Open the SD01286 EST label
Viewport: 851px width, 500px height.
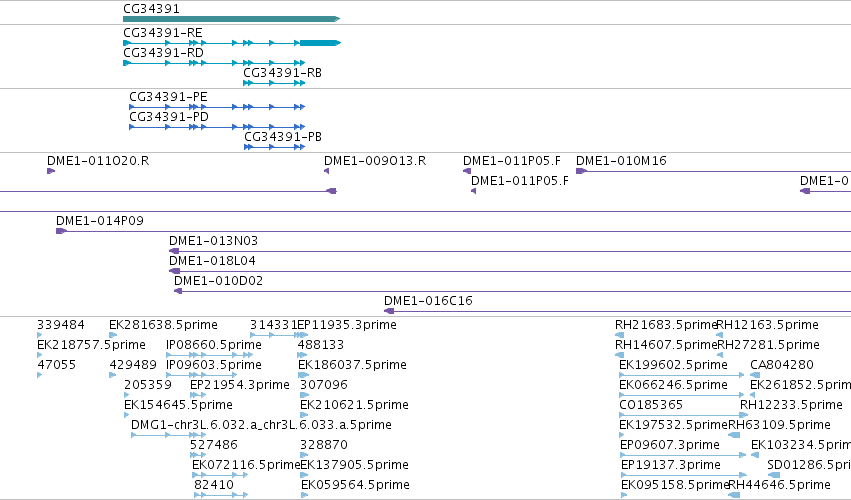[x=809, y=465]
